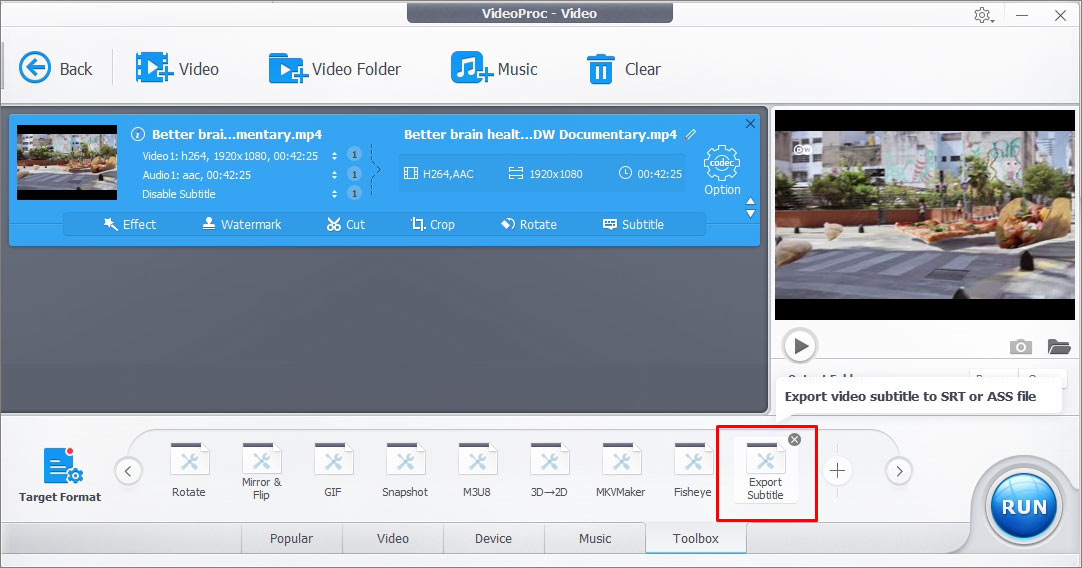Viewport: 1082px width, 568px height.
Task: Open the Rotate tool in the blue toolbar
Action: 529,224
